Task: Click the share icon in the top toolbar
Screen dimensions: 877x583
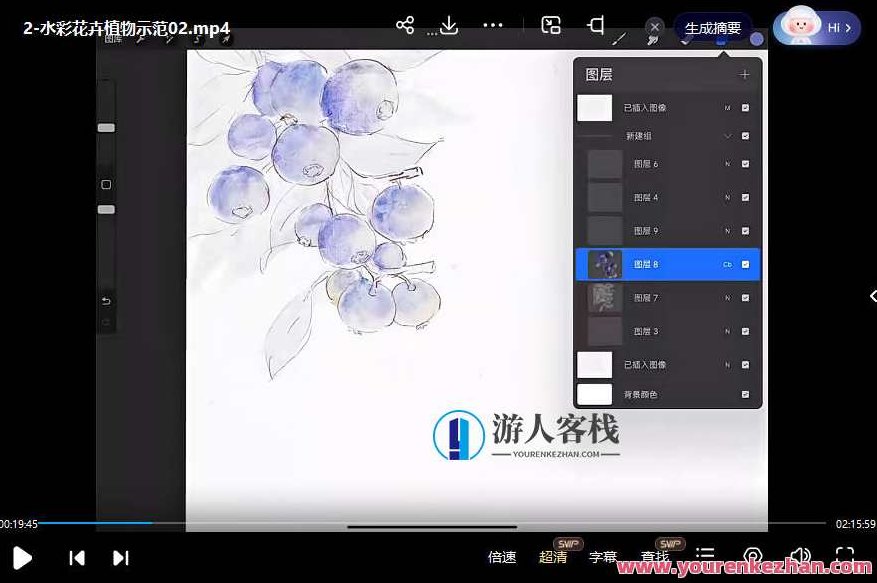Action: [404, 25]
